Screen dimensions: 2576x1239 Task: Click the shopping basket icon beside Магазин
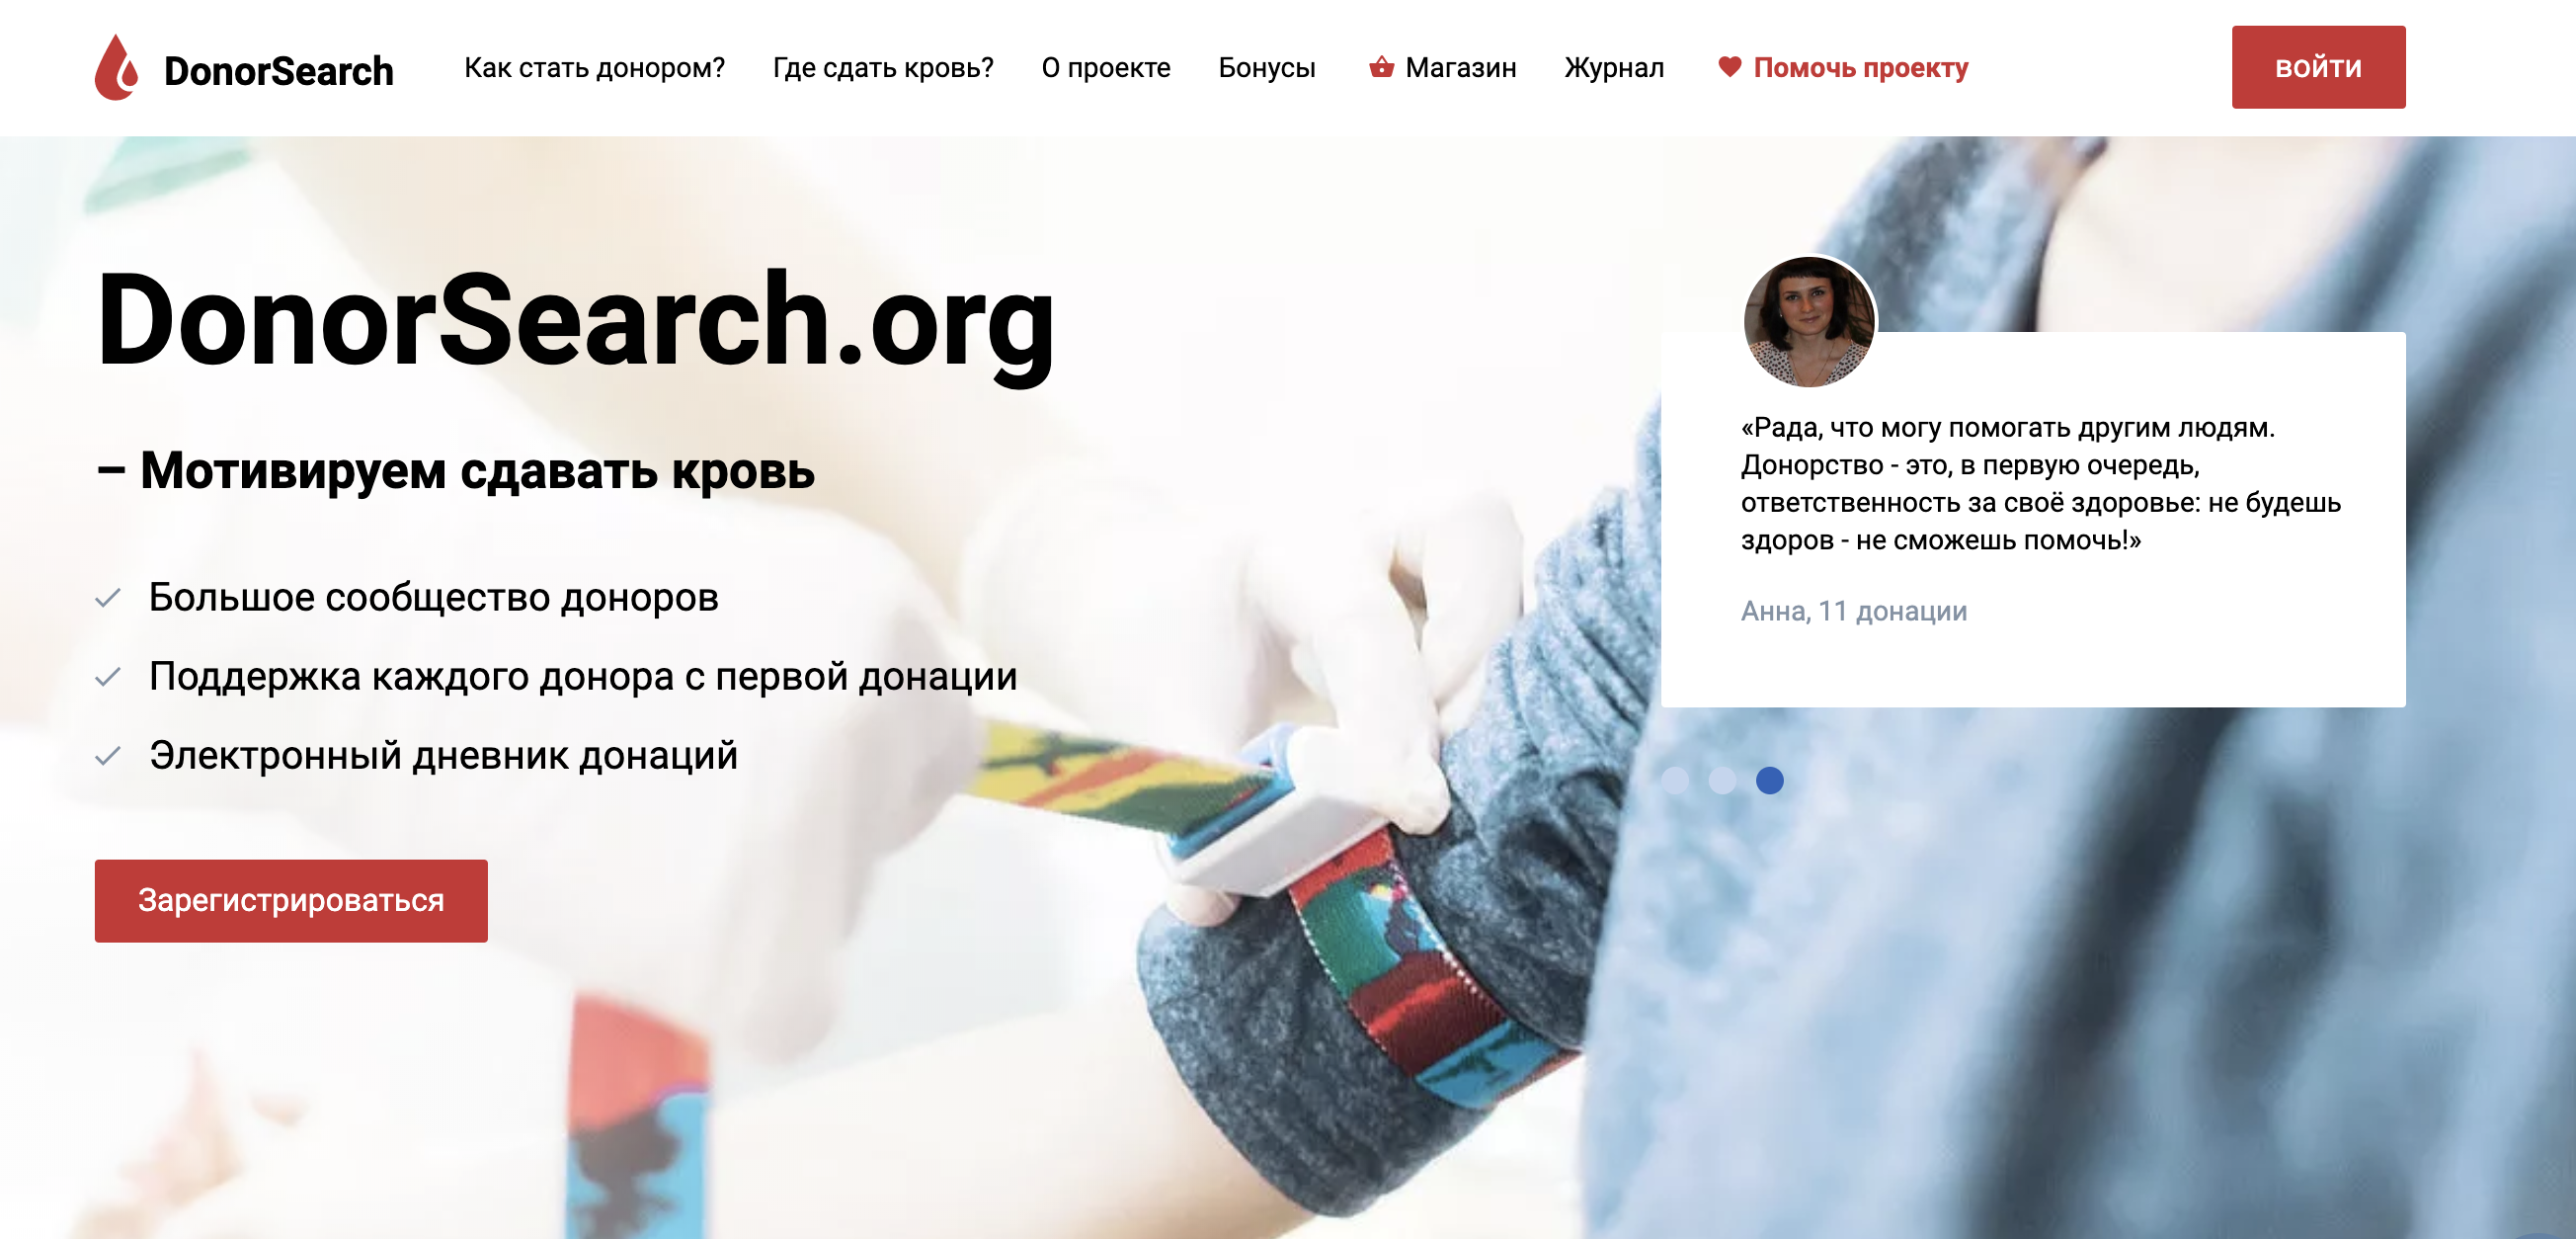(1381, 67)
